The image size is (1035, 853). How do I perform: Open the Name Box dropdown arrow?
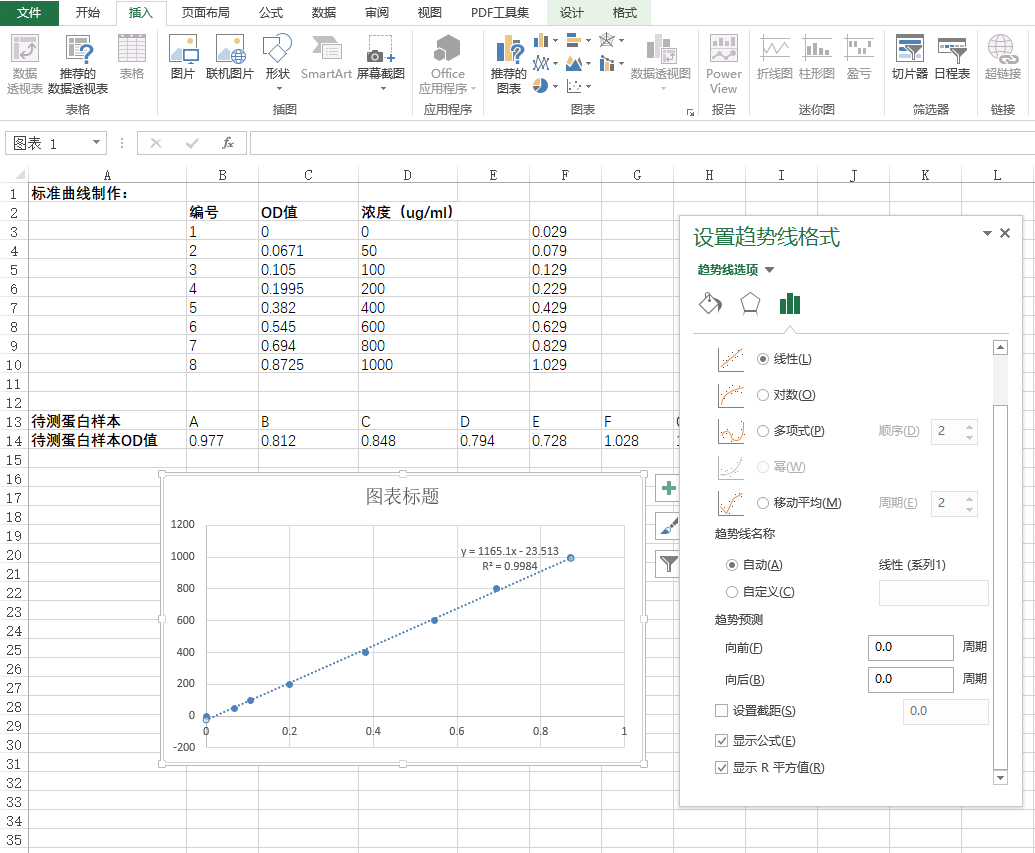pos(97,143)
